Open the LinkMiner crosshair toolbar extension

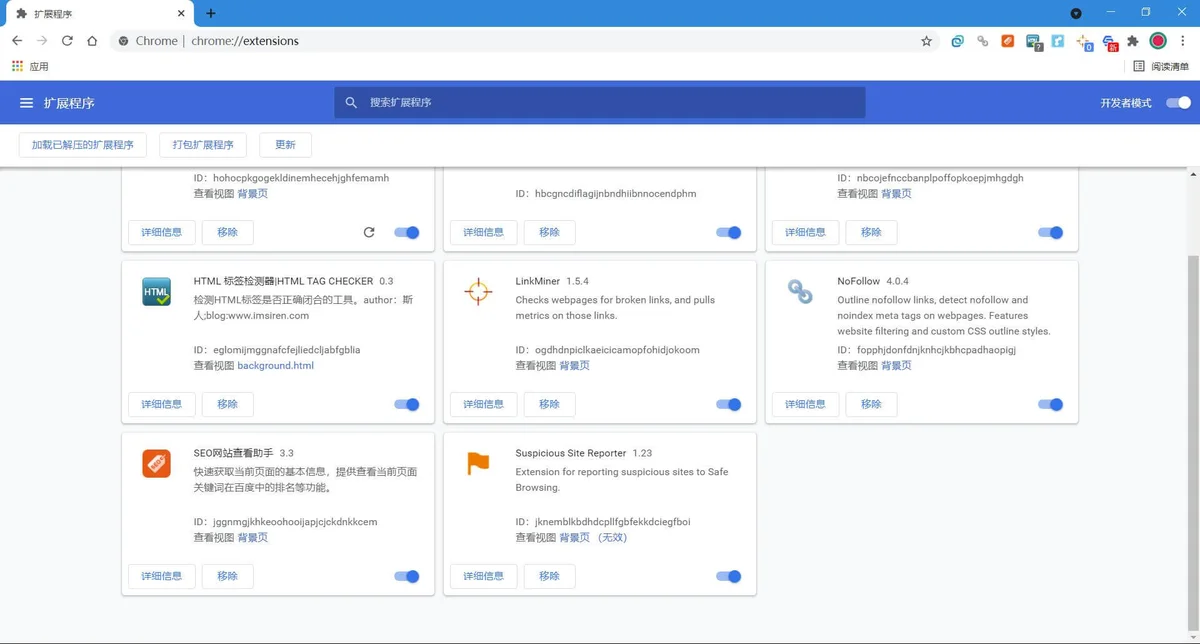pyautogui.click(x=1085, y=42)
